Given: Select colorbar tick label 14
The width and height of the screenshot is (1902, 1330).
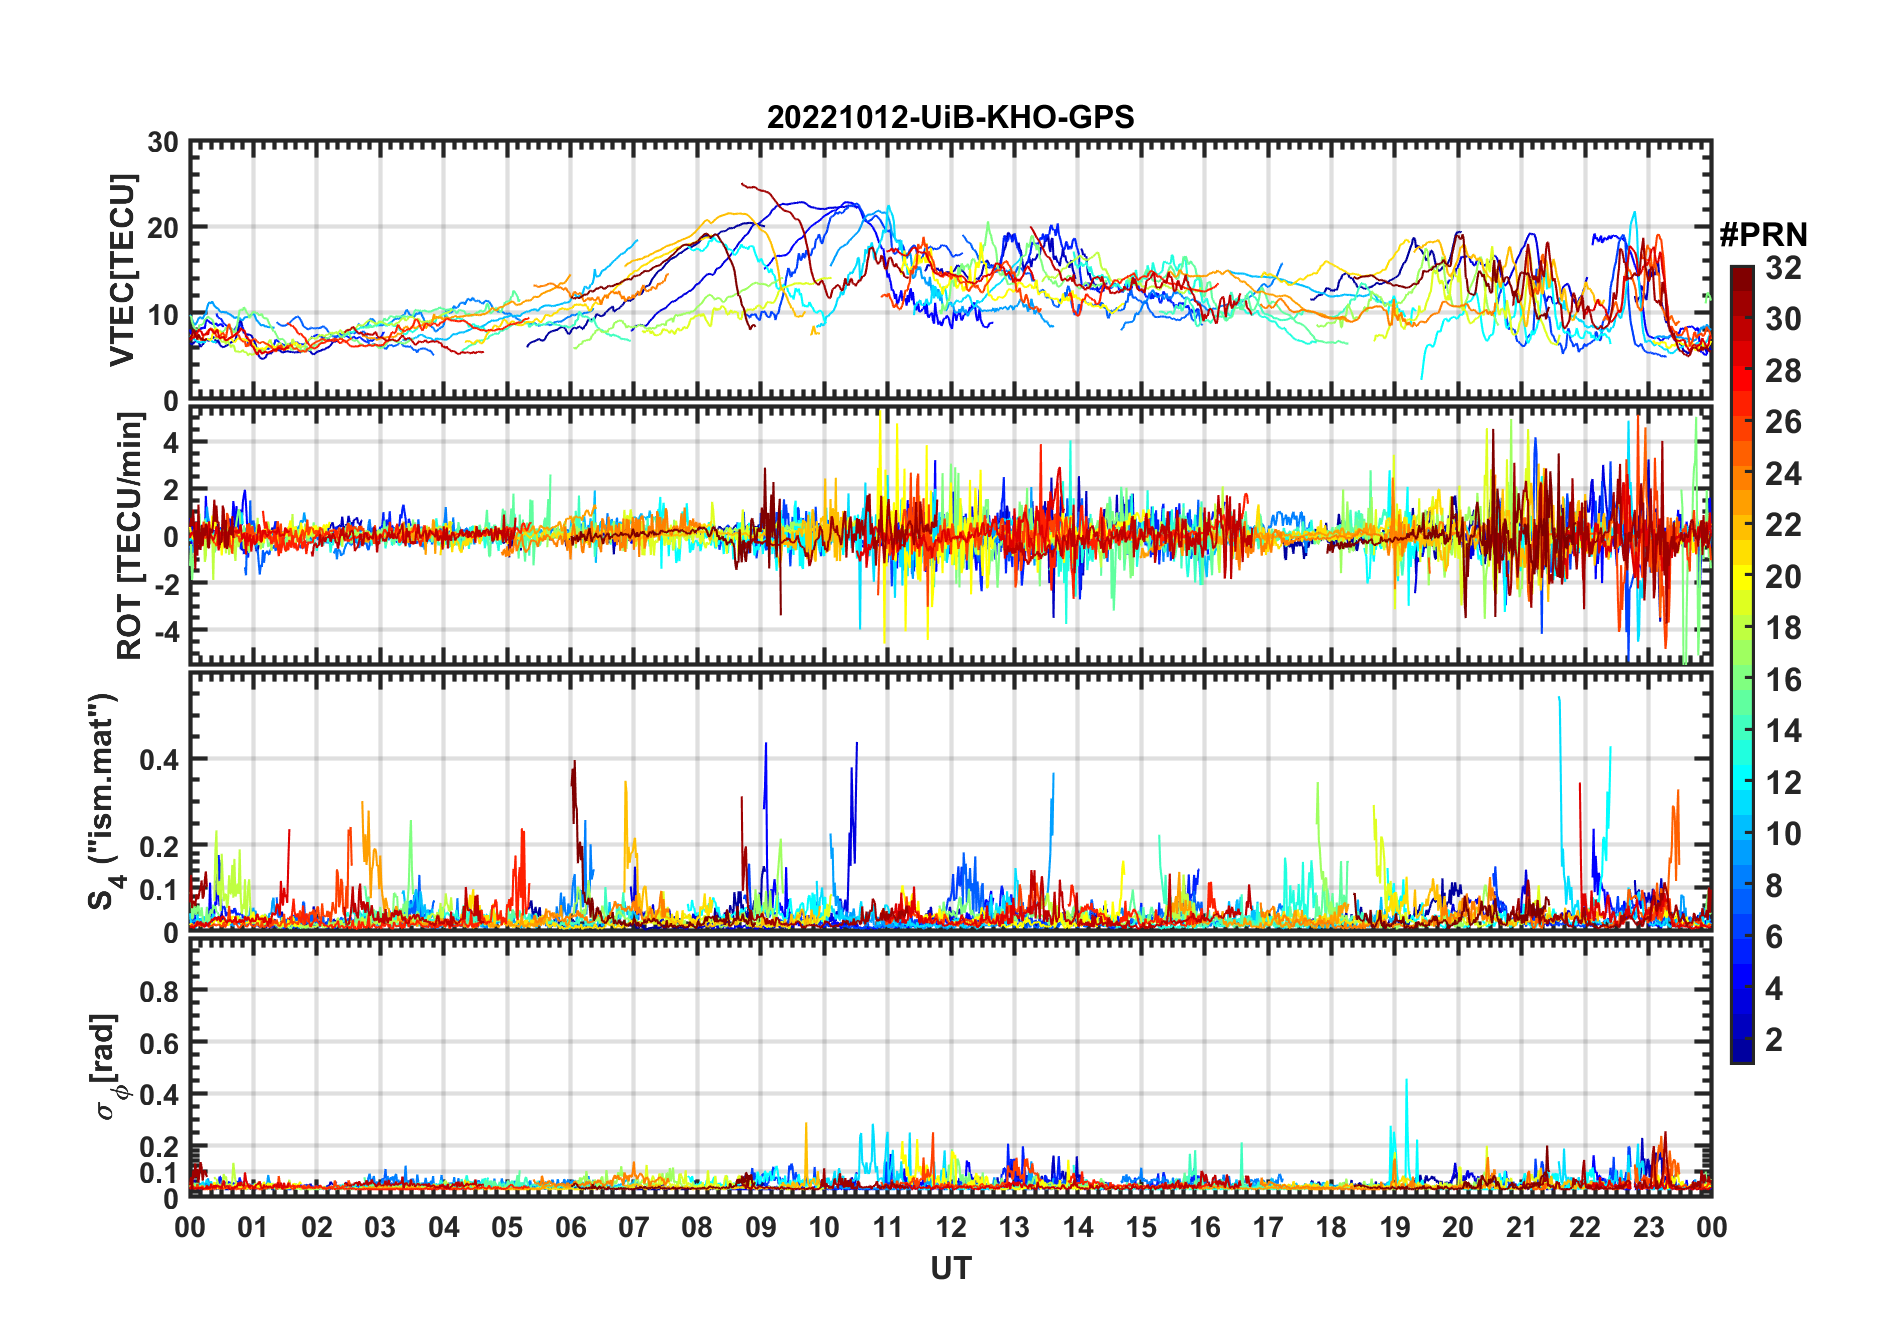Looking at the screenshot, I should tap(1783, 731).
